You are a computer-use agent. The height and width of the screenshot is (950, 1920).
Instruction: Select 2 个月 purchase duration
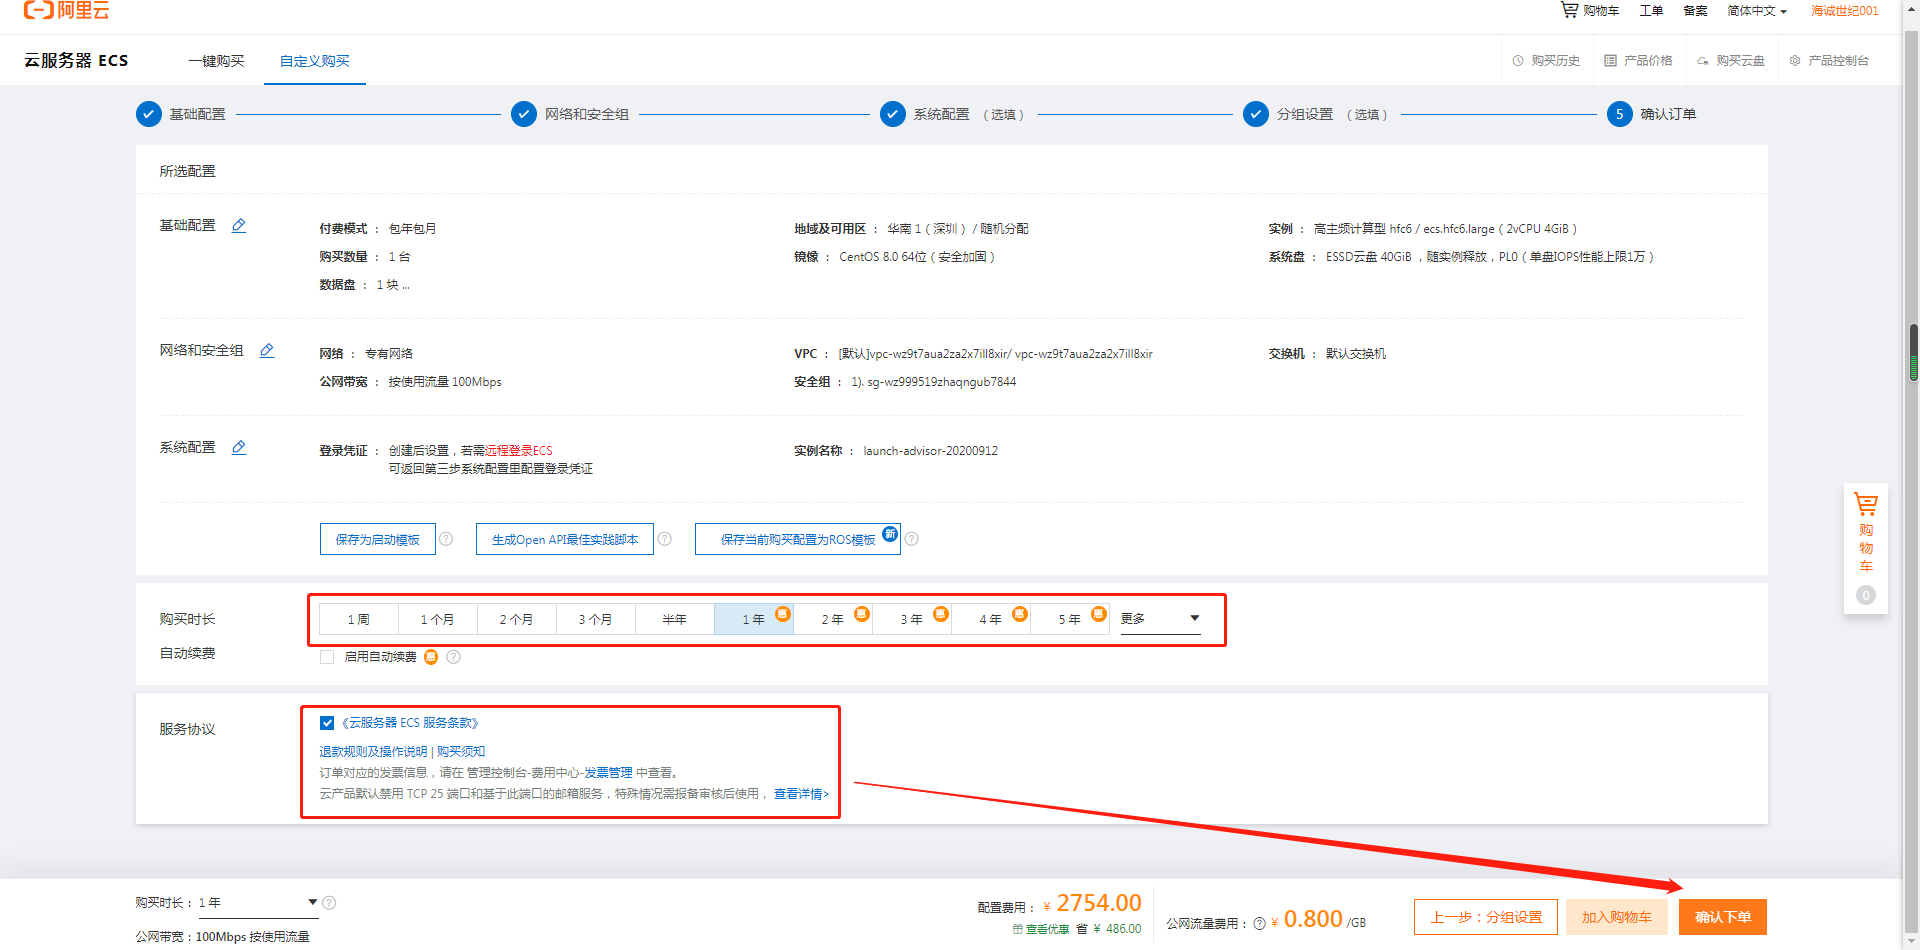517,619
